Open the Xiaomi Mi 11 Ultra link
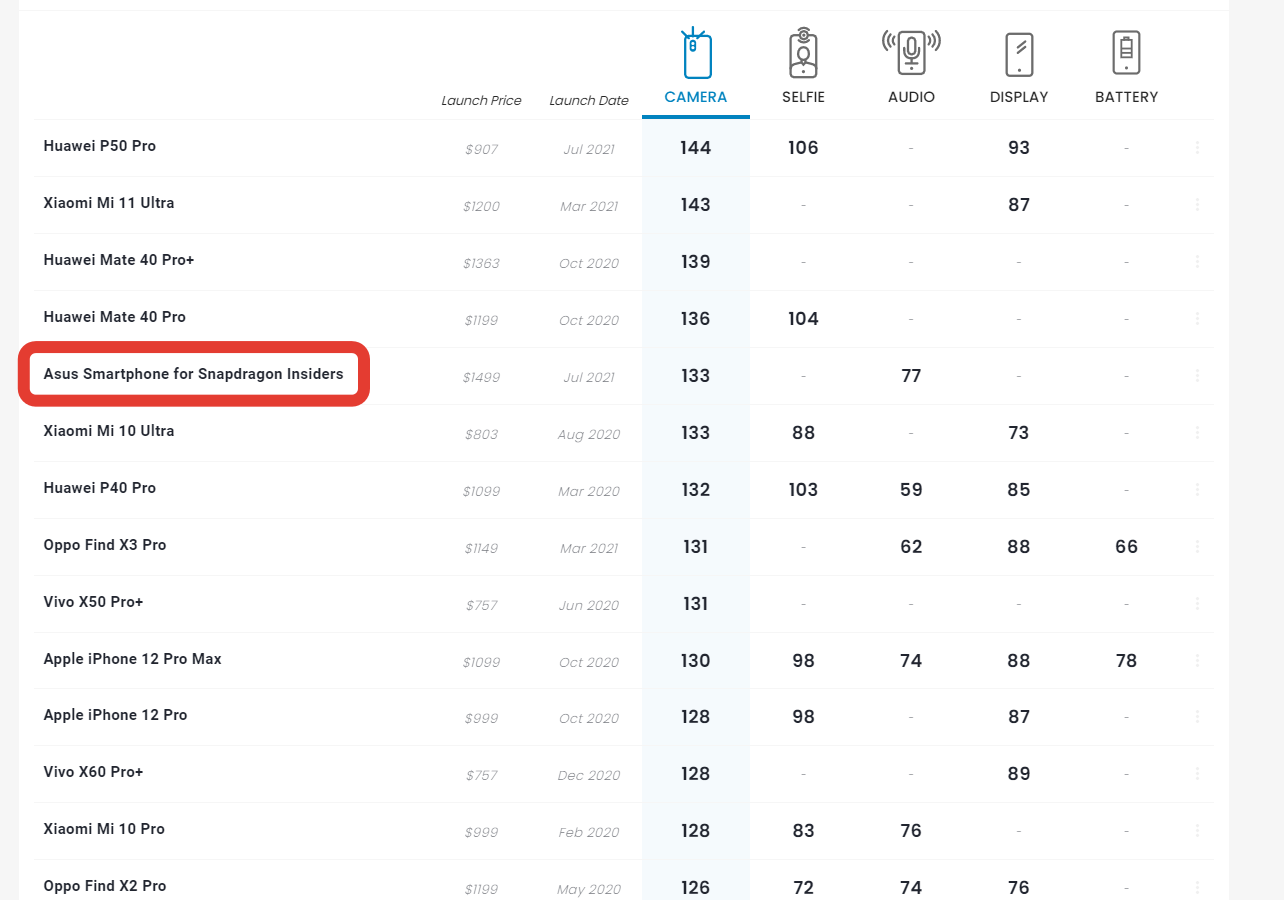Screen dimensions: 1284x900 coord(109,203)
